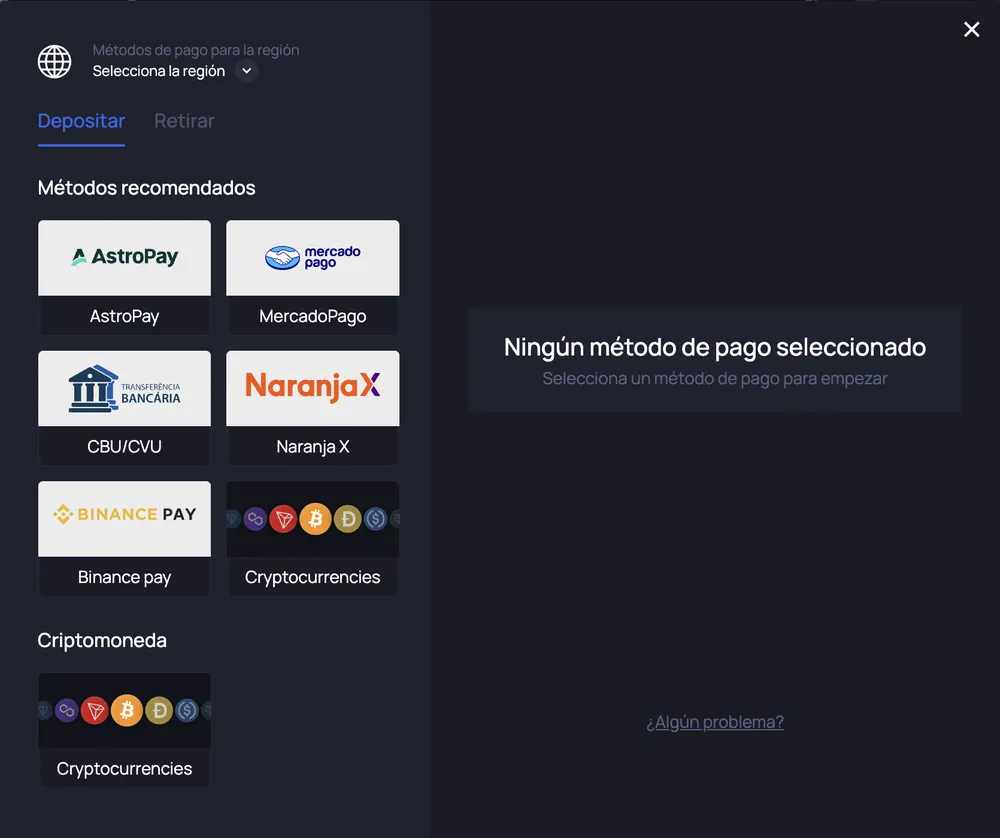Image resolution: width=1000 pixels, height=838 pixels.
Task: Click 'Métodos recomendados' heading
Action: pyautogui.click(x=147, y=187)
